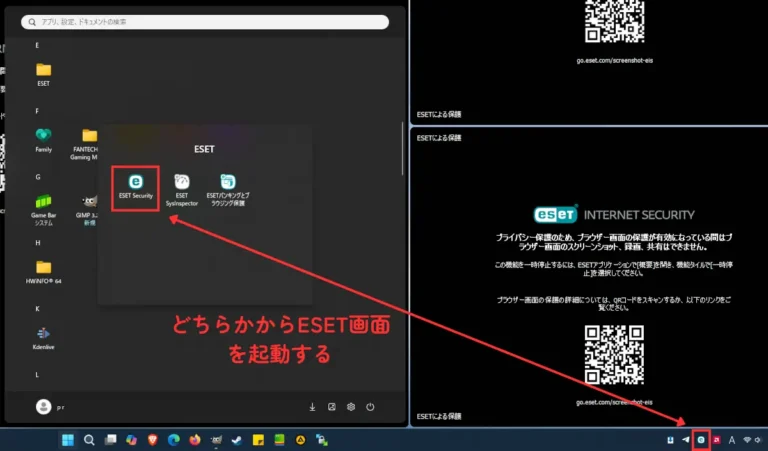Open the FANTECH Gaming folder
The height and width of the screenshot is (451, 768).
(x=86, y=144)
